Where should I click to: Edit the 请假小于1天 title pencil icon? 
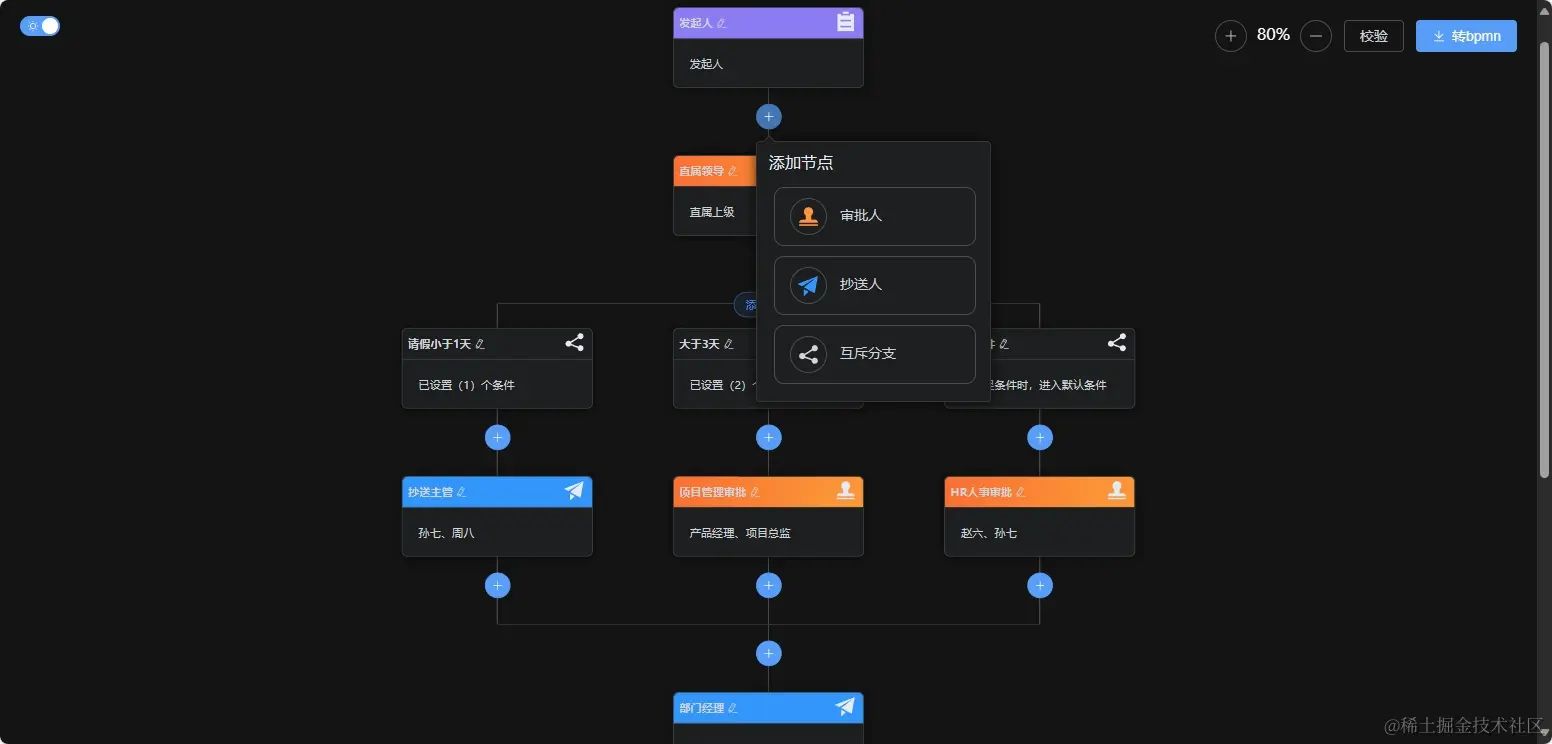click(x=480, y=344)
